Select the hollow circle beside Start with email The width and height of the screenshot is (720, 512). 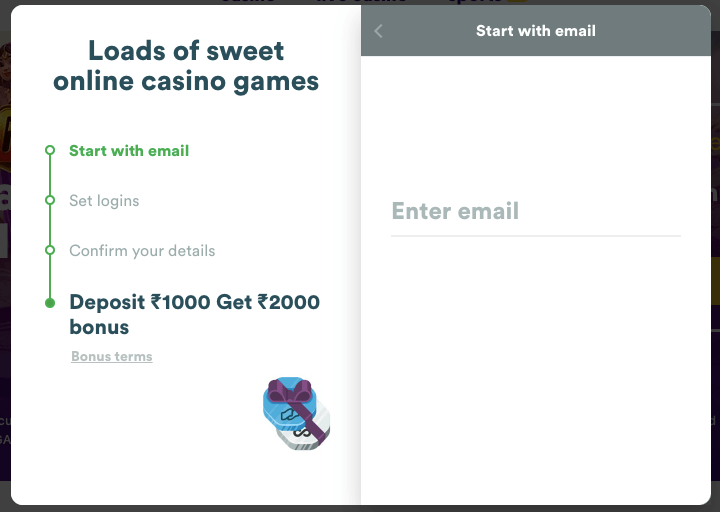50,150
